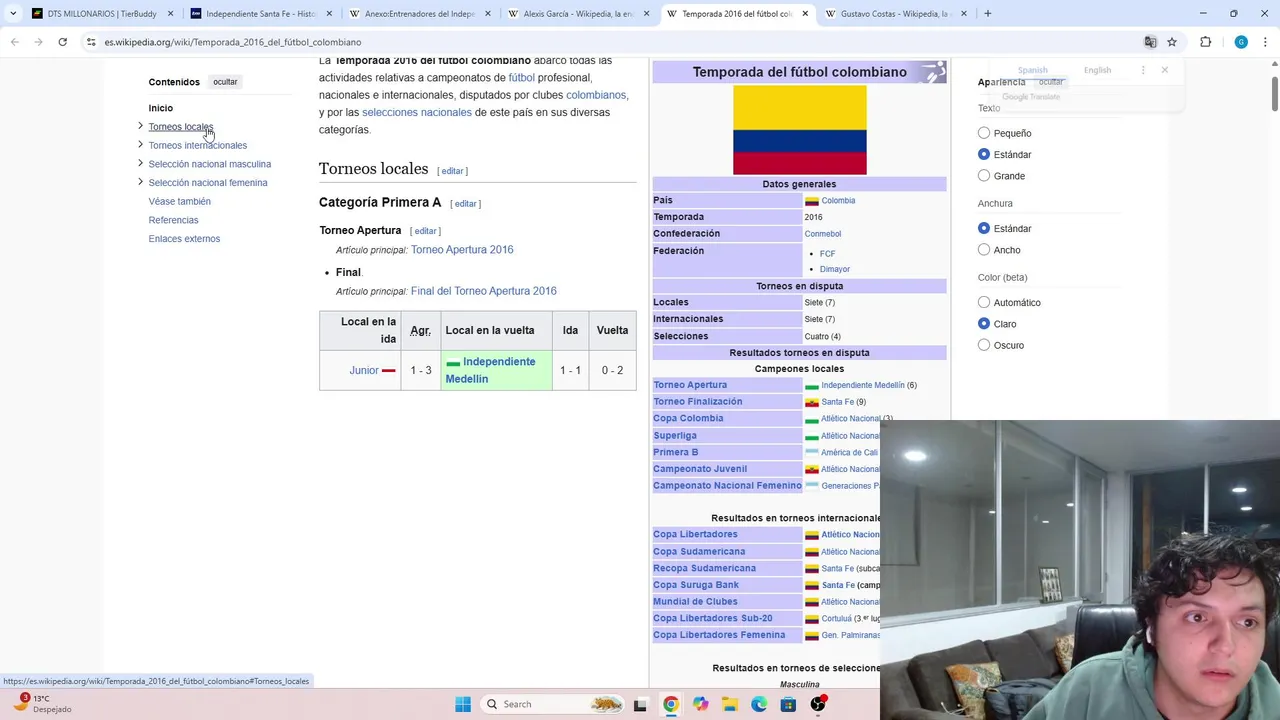Open OBS Studio from the taskbar
1280x720 pixels.
tap(818, 704)
